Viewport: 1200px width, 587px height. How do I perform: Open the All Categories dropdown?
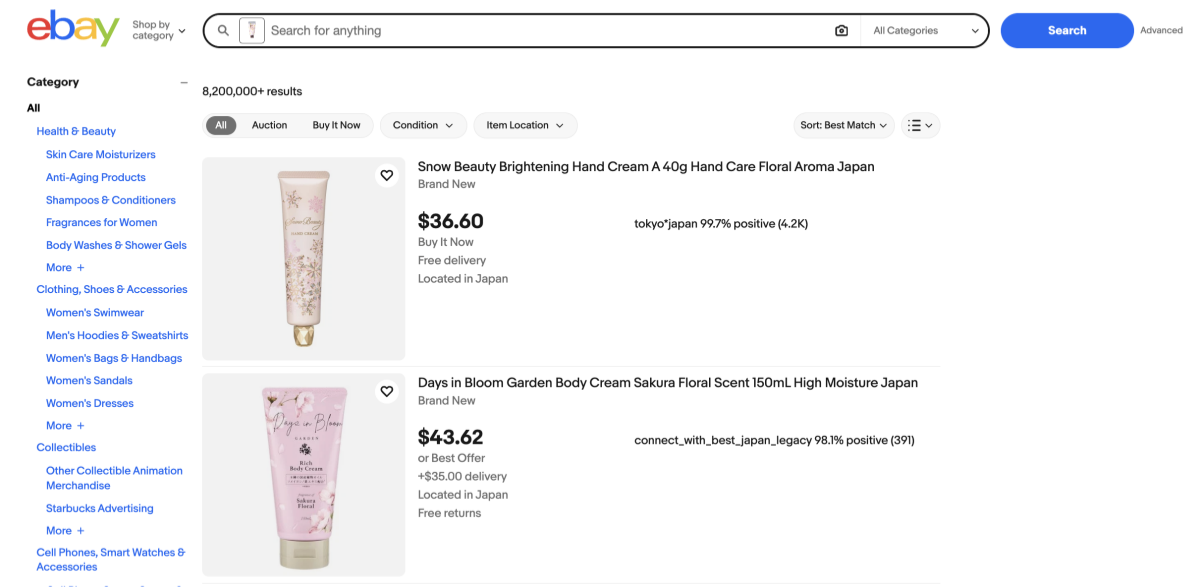pyautogui.click(x=925, y=31)
